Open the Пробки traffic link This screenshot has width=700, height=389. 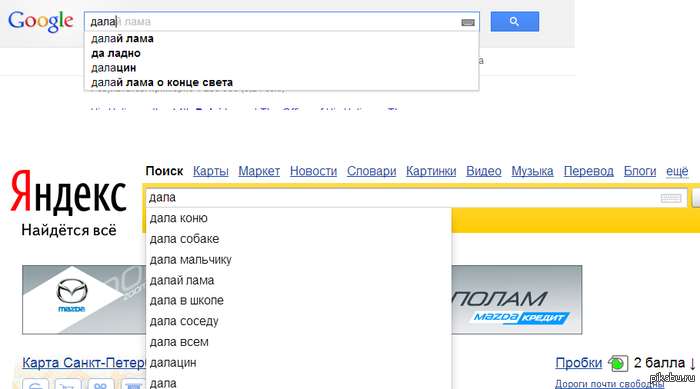(x=579, y=363)
